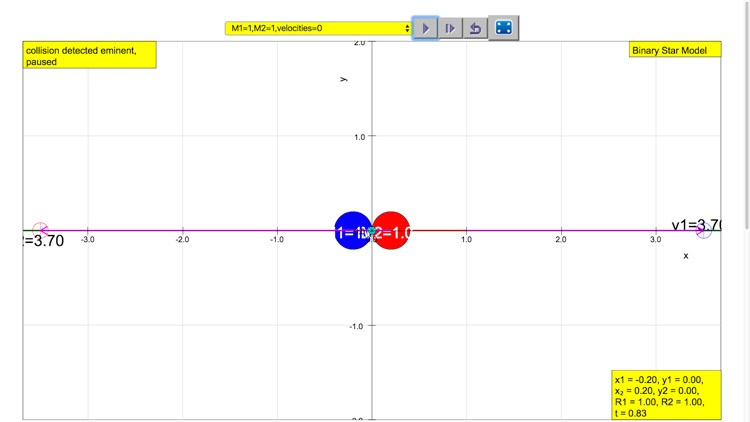Click the t = 0.83 time readout
750x422 pixels.
coord(630,413)
